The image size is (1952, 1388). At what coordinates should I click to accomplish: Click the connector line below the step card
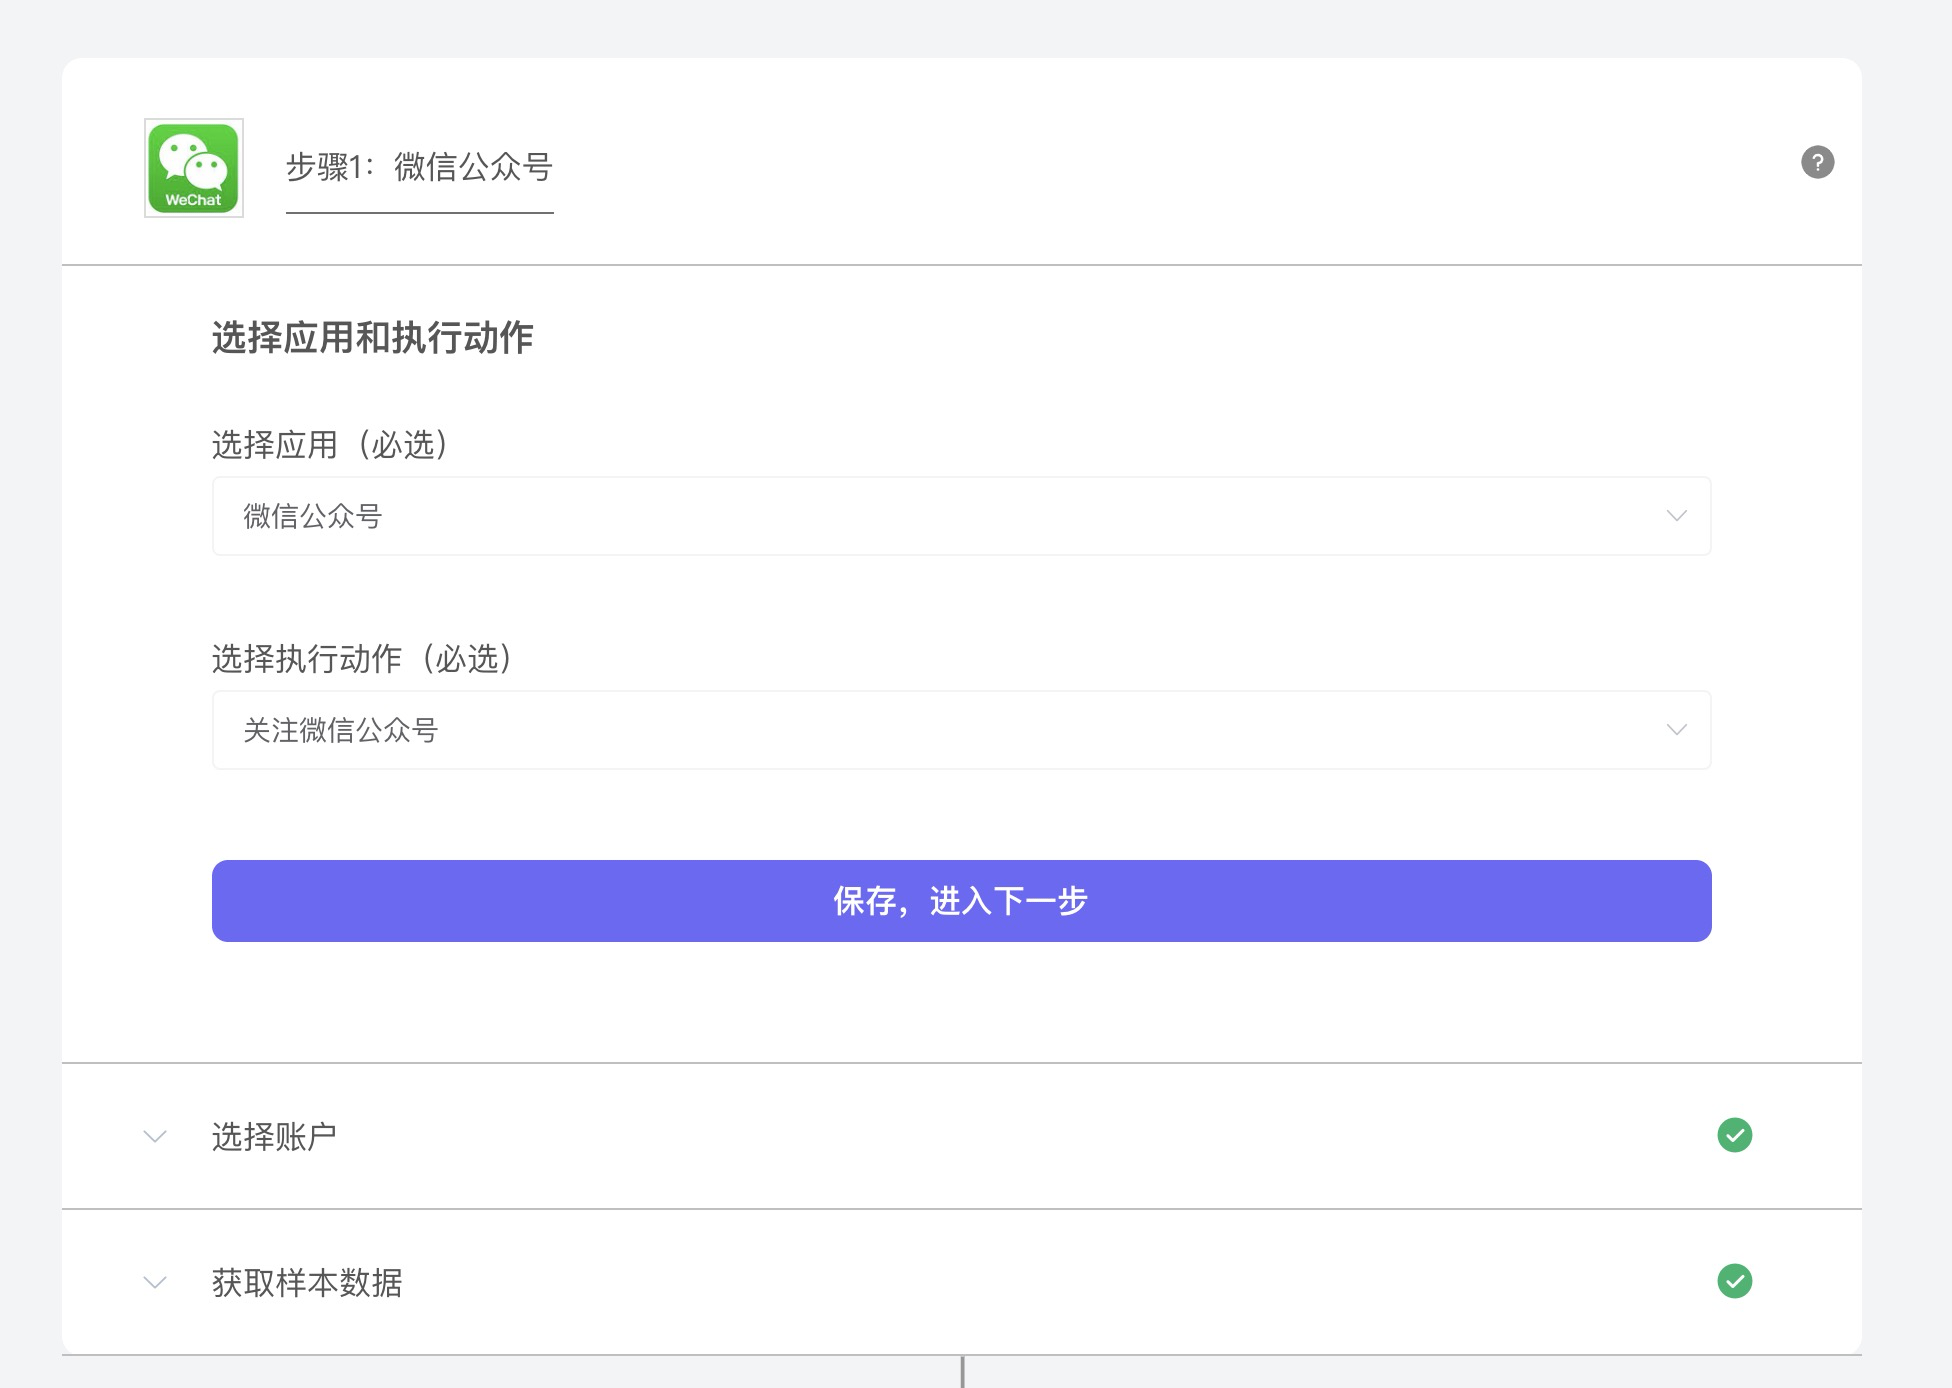[962, 1372]
